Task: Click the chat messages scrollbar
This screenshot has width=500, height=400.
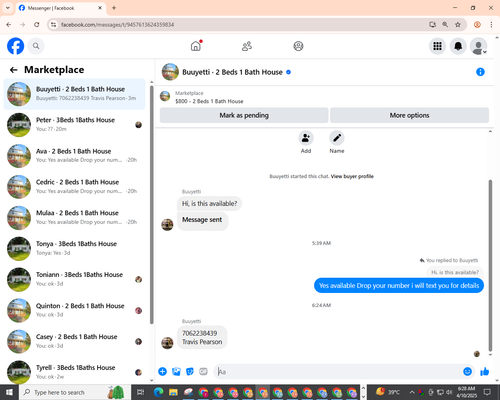Action: click(490, 265)
